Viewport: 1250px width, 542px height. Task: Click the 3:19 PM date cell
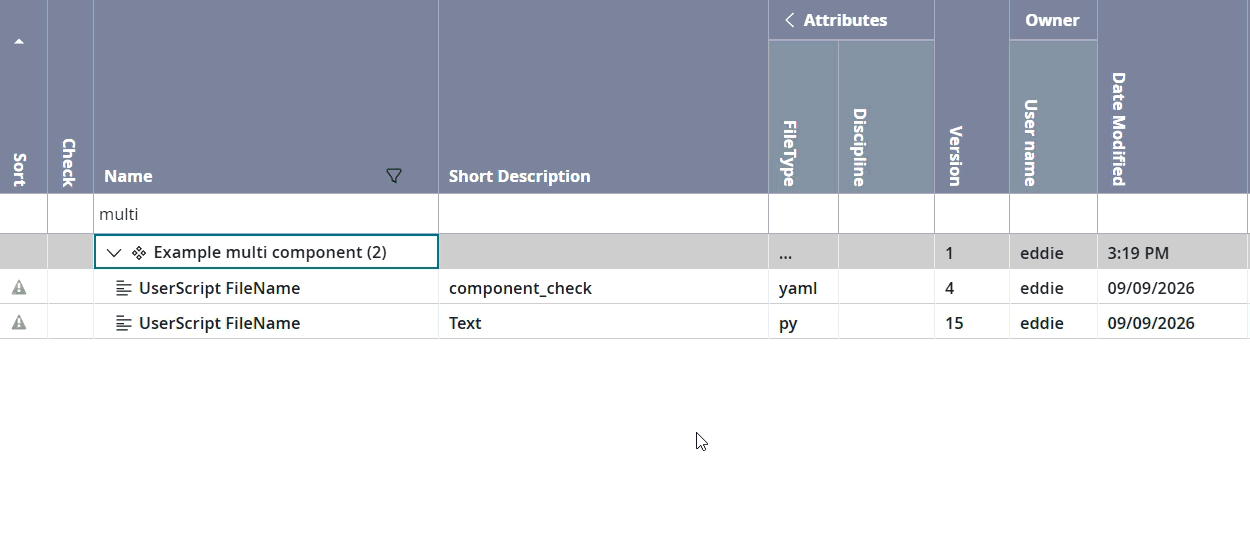pos(1173,253)
